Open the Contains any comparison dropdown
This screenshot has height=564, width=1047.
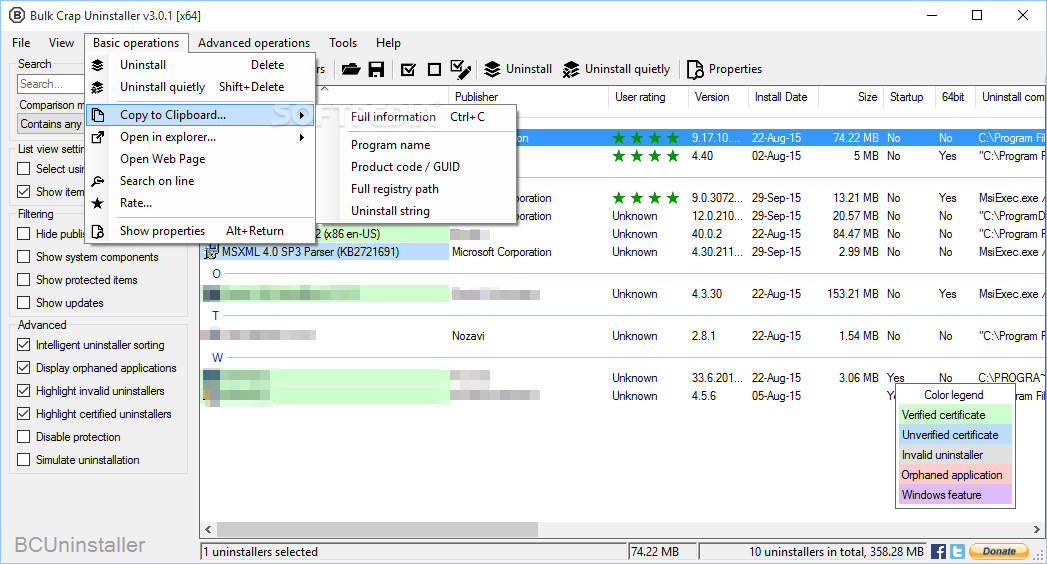coord(51,123)
